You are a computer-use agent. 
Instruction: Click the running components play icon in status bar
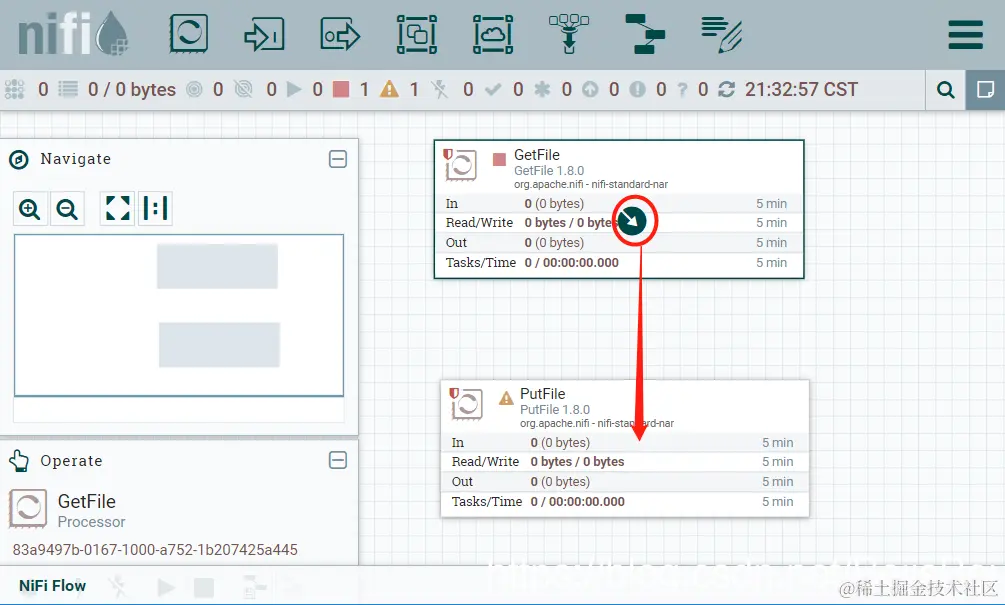click(294, 89)
